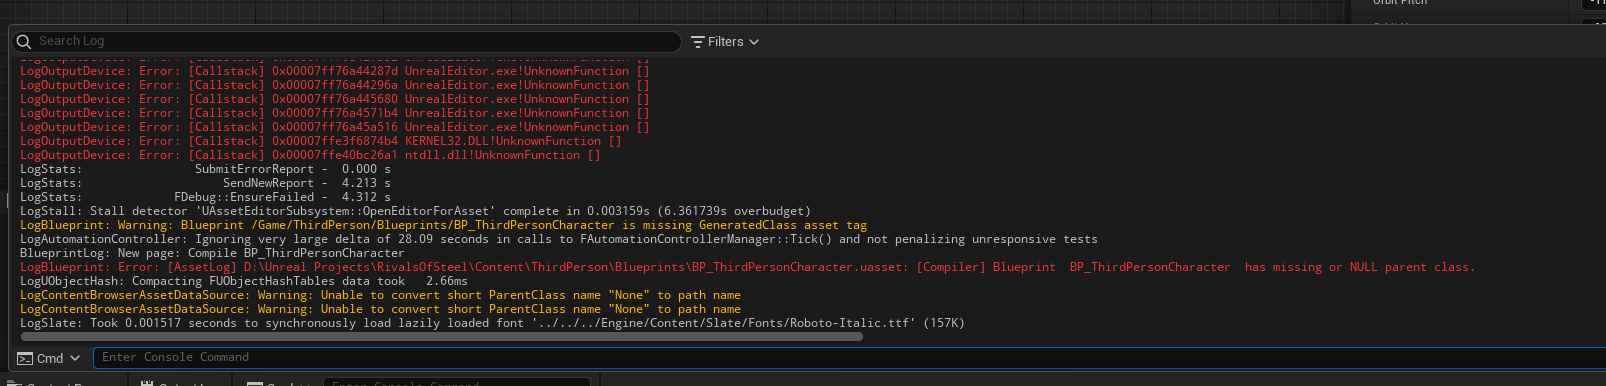
Task: Select the LogSlate Roboto-Italic.ttf font load line
Action: tap(492, 323)
